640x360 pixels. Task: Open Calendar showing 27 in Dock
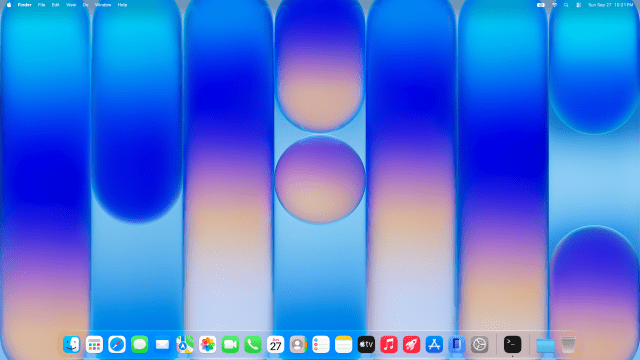pos(276,344)
